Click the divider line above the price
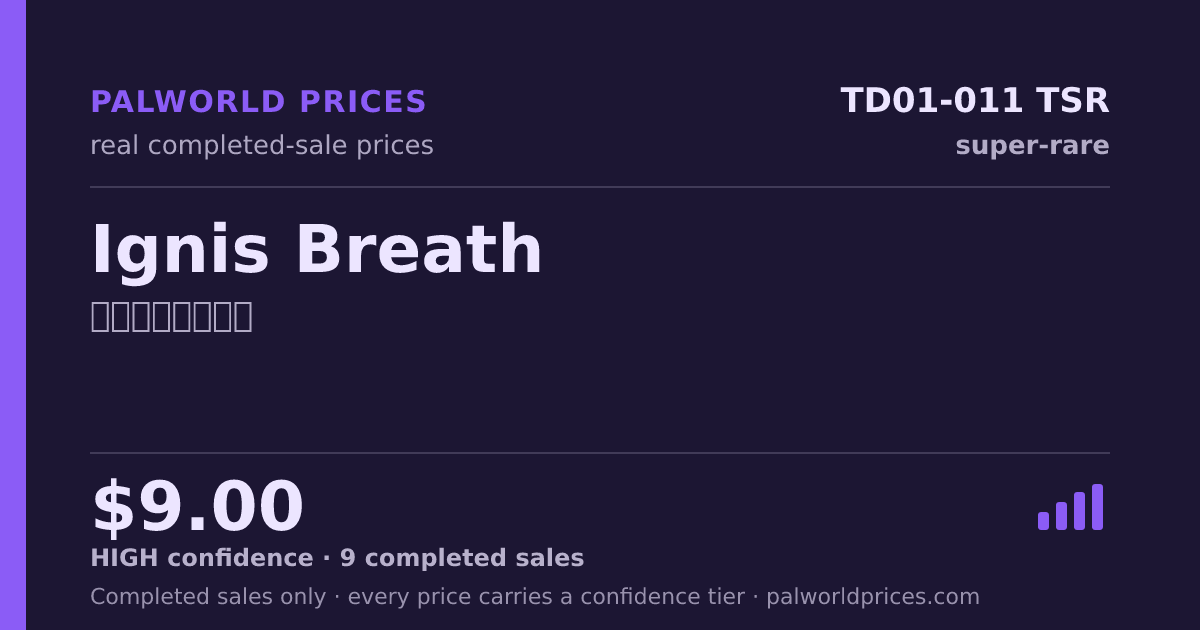Viewport: 1200px width, 630px height. click(600, 453)
